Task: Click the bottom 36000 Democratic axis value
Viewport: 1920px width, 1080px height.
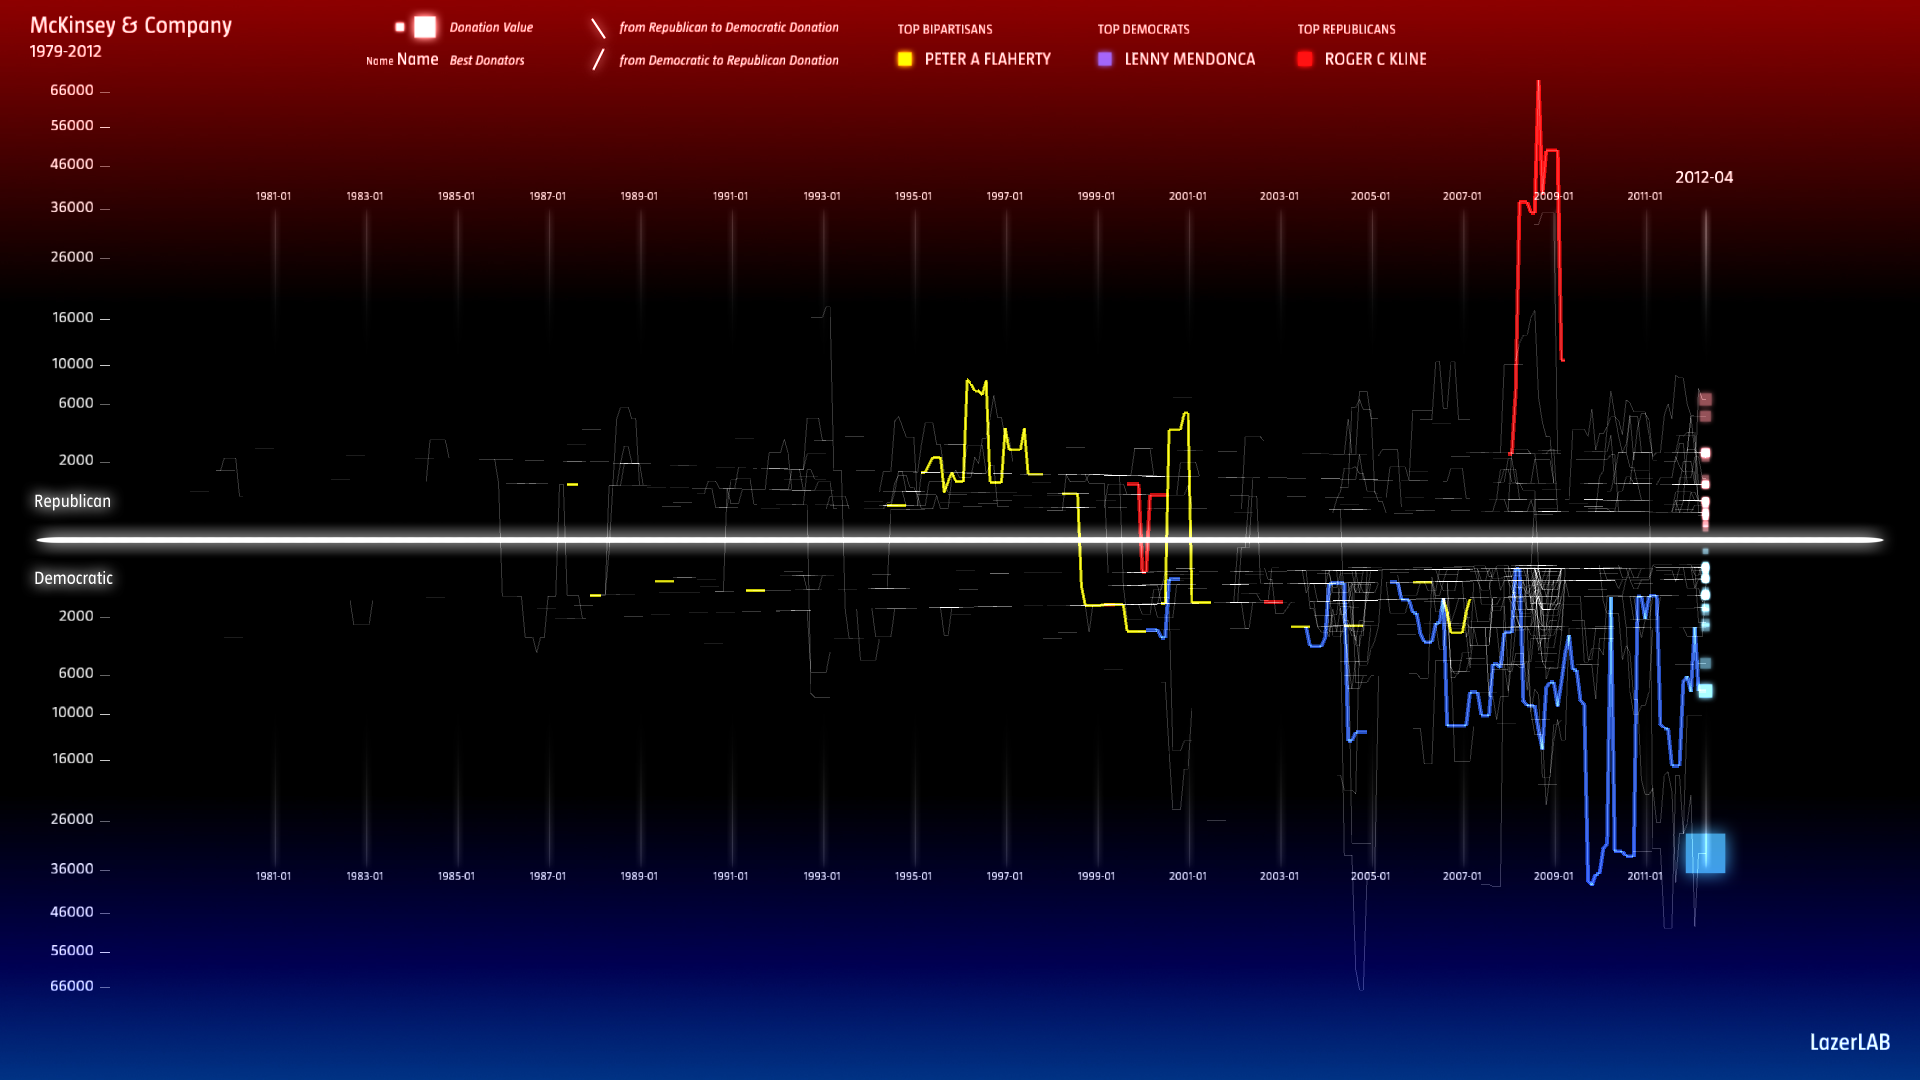Action: [x=72, y=869]
